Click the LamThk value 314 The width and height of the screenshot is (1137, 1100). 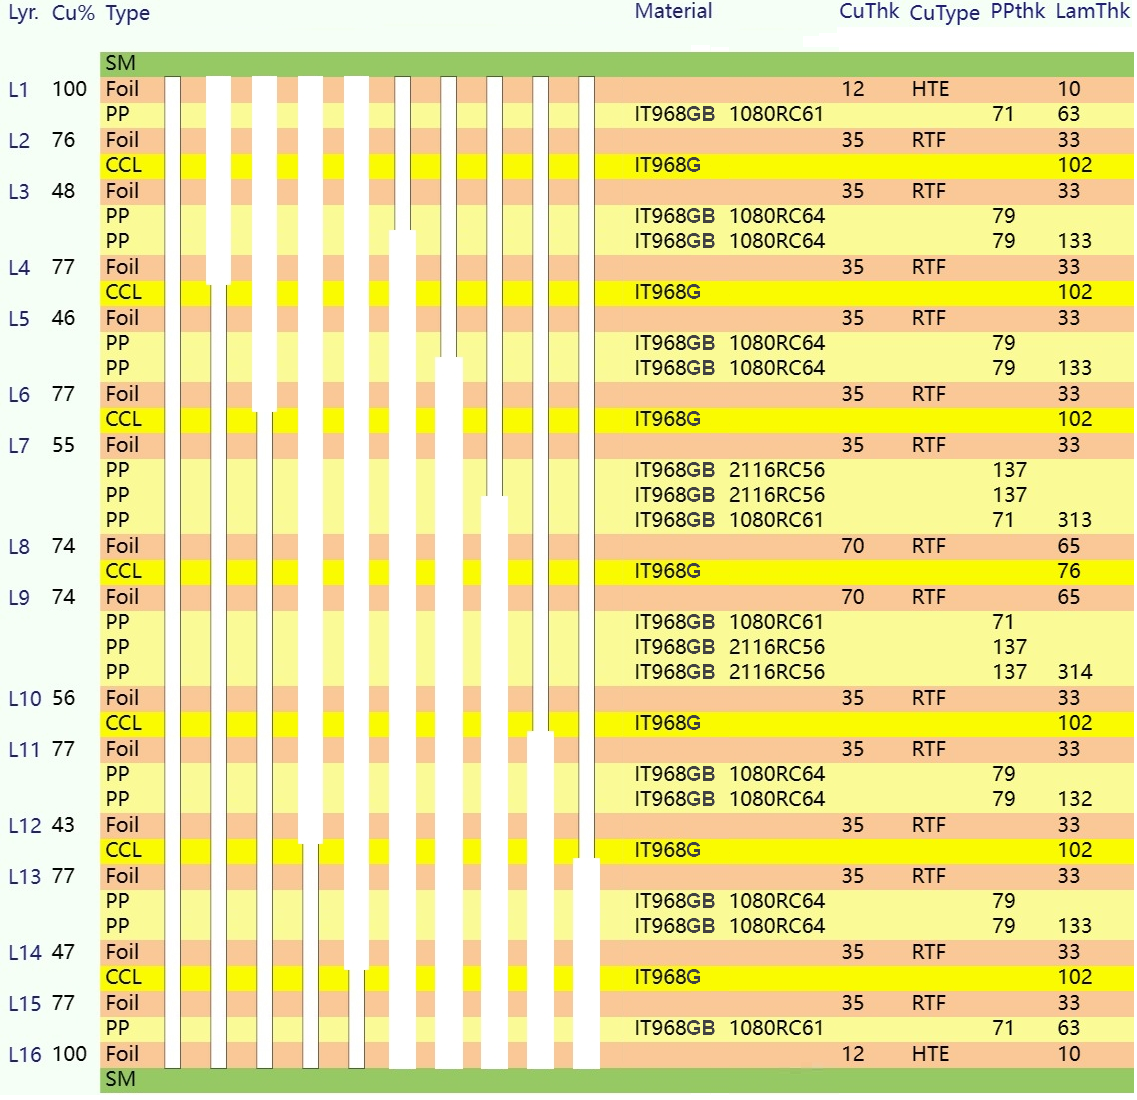pyautogui.click(x=1074, y=673)
